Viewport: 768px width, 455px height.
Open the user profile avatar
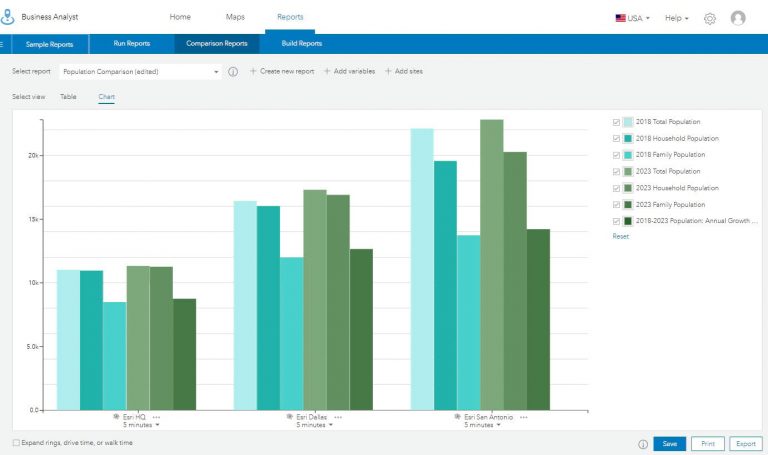point(738,18)
